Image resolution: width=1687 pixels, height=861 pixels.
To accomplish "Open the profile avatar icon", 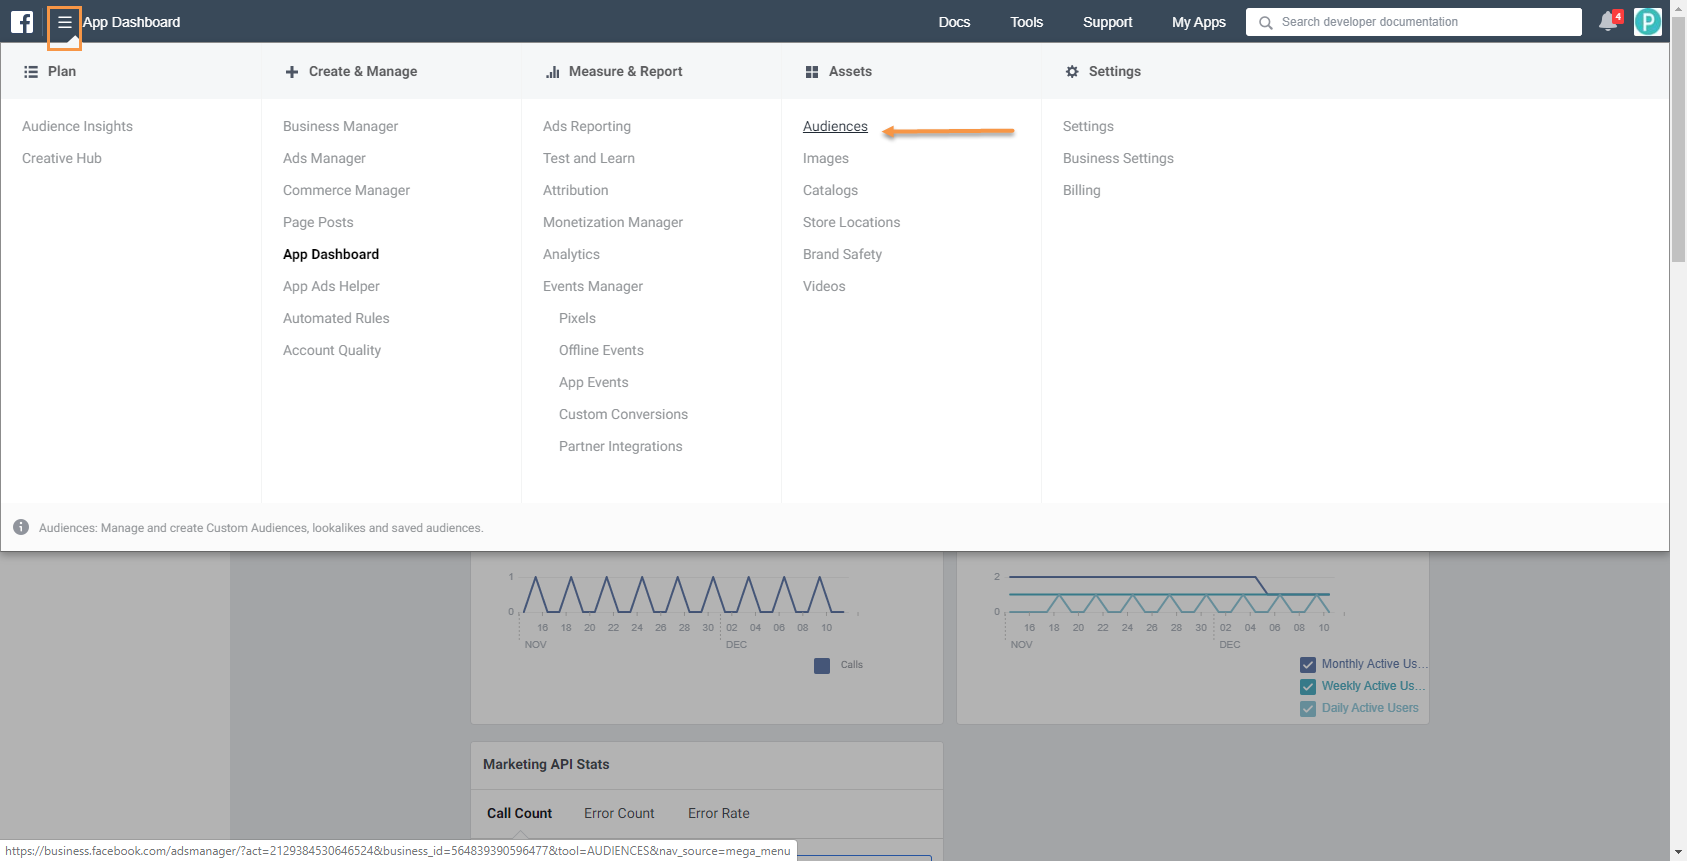I will pyautogui.click(x=1647, y=22).
